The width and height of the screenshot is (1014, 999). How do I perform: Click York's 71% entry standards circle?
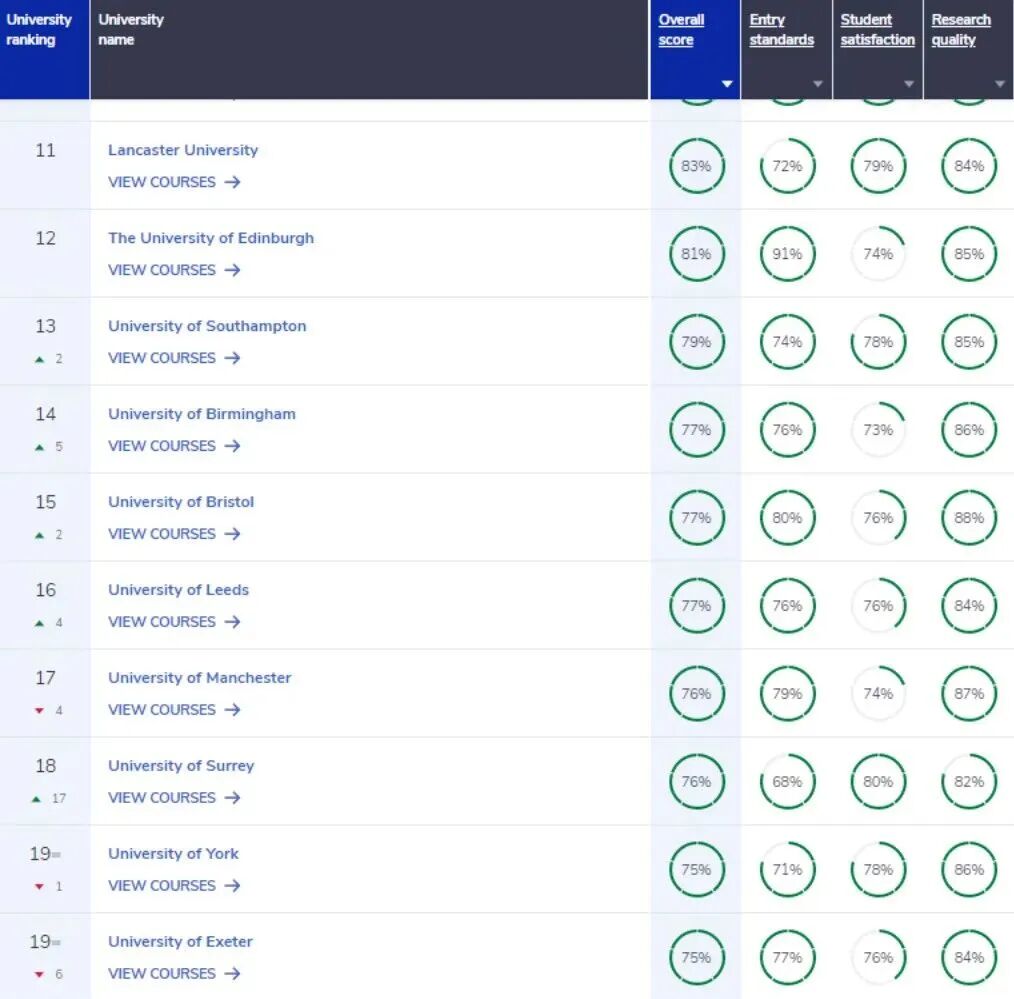point(787,870)
